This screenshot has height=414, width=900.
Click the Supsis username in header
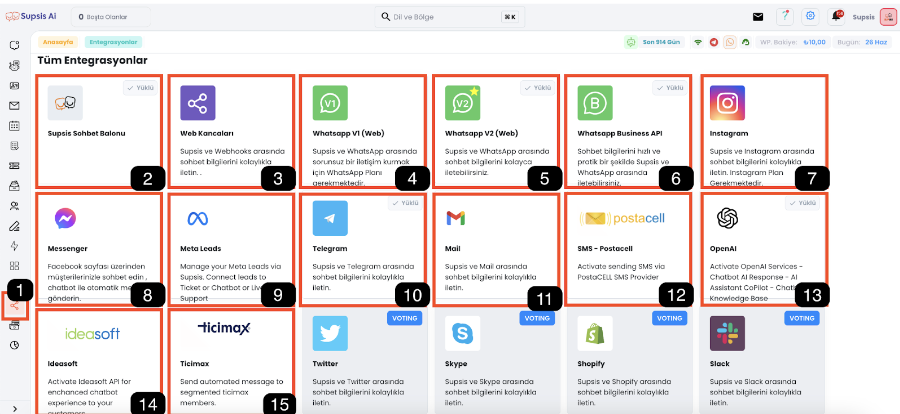point(863,17)
